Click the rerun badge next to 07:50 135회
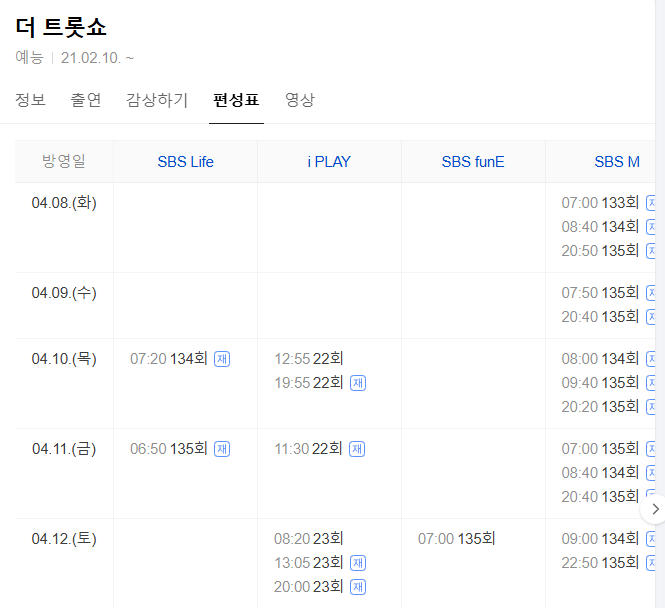The image size is (665, 608). coord(651,293)
